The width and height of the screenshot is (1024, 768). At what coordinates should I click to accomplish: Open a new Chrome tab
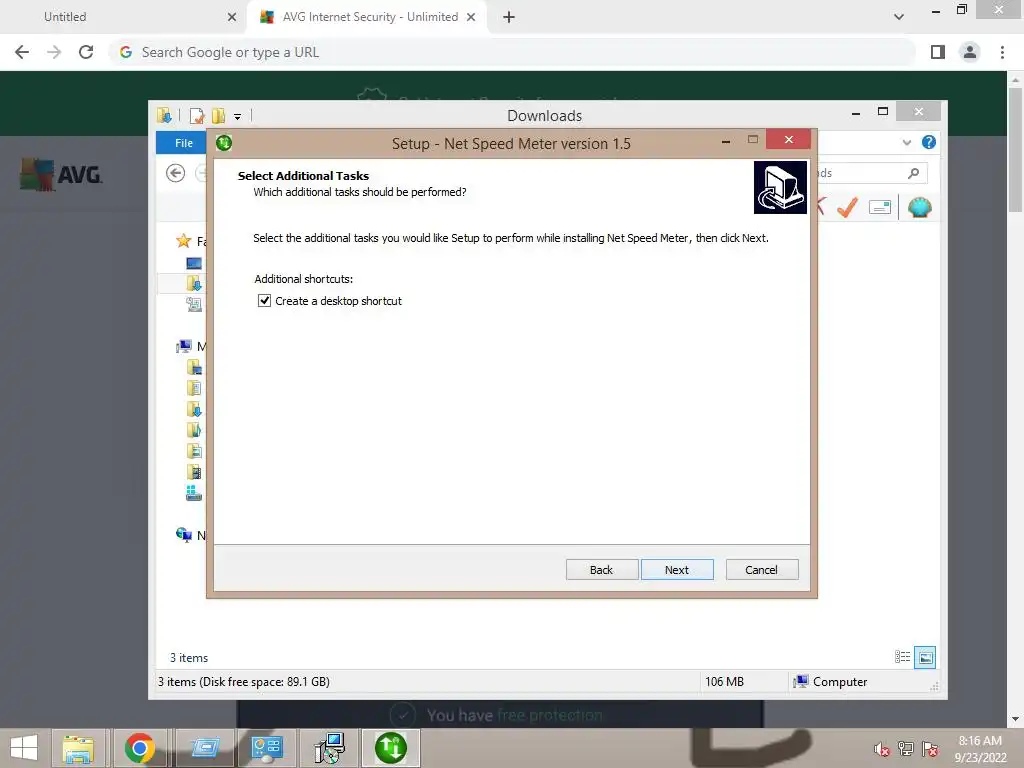pos(509,17)
